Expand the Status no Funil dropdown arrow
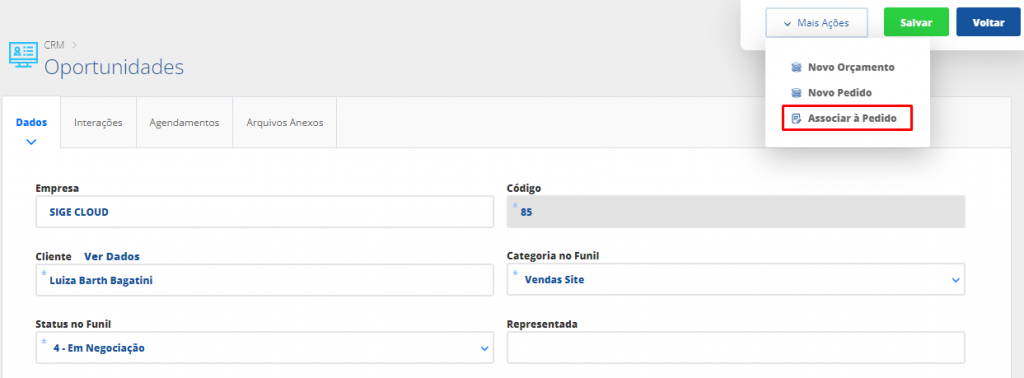This screenshot has width=1024, height=378. tap(485, 349)
